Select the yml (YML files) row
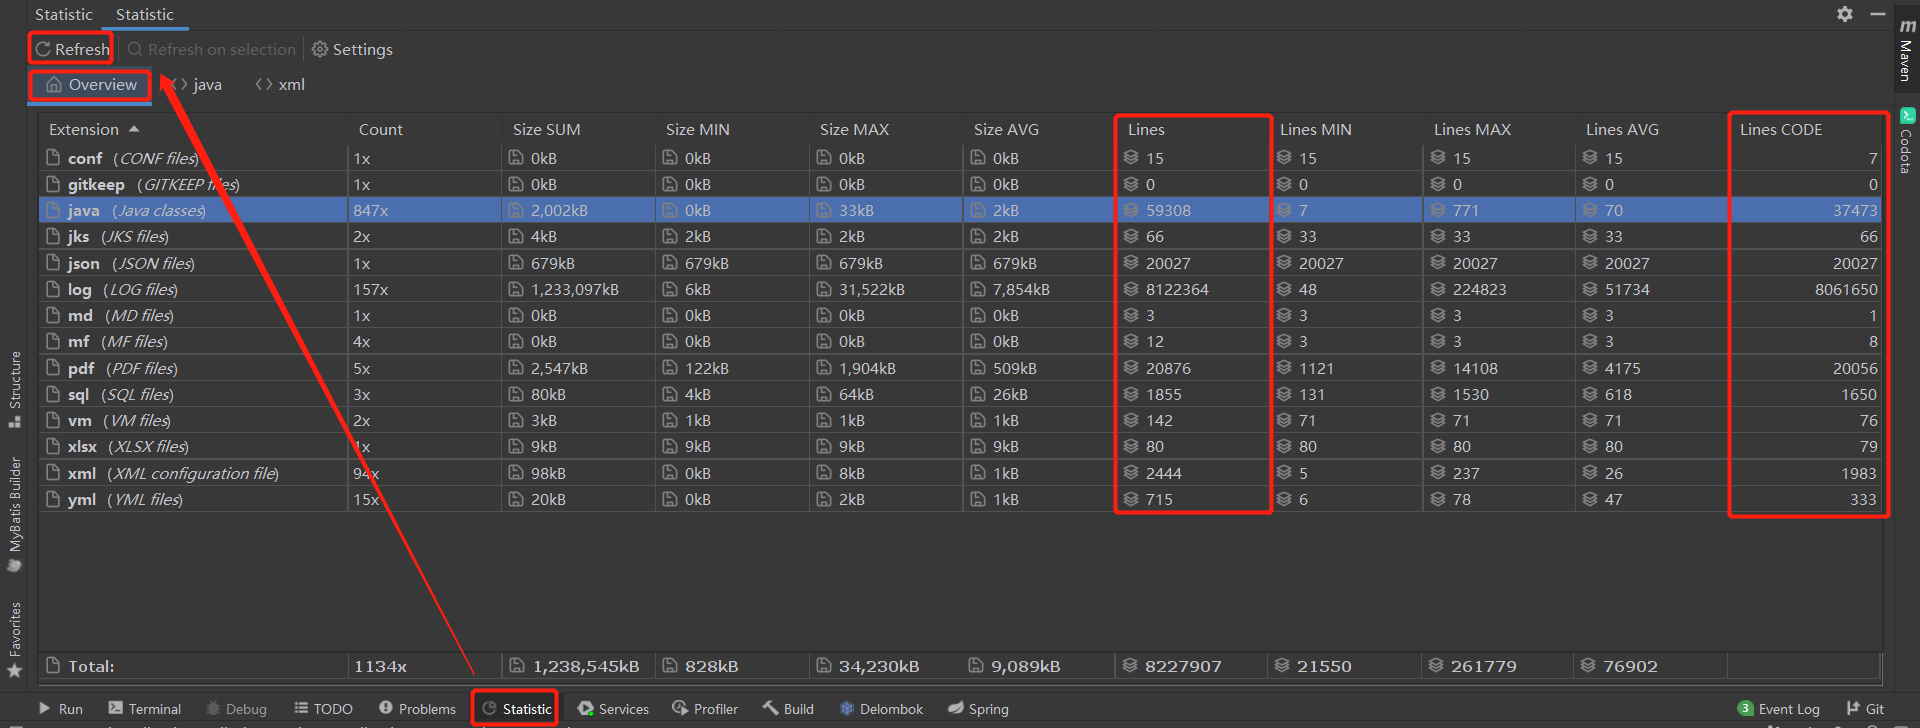Image resolution: width=1920 pixels, height=728 pixels. click(960, 499)
